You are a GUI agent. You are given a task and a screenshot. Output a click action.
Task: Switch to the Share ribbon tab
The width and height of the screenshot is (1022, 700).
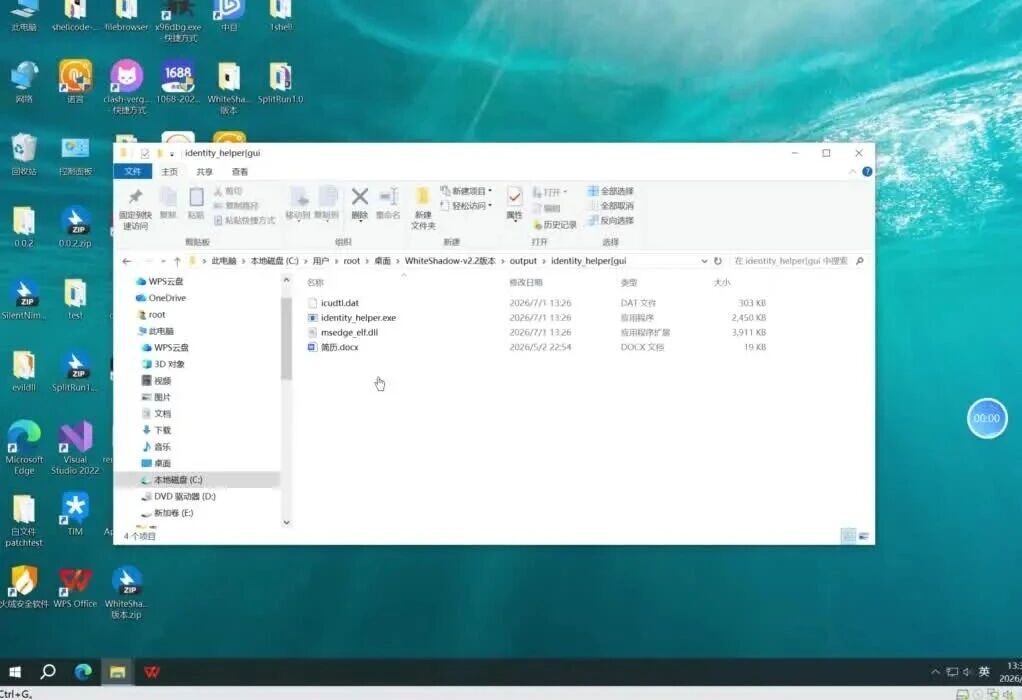[x=205, y=171]
